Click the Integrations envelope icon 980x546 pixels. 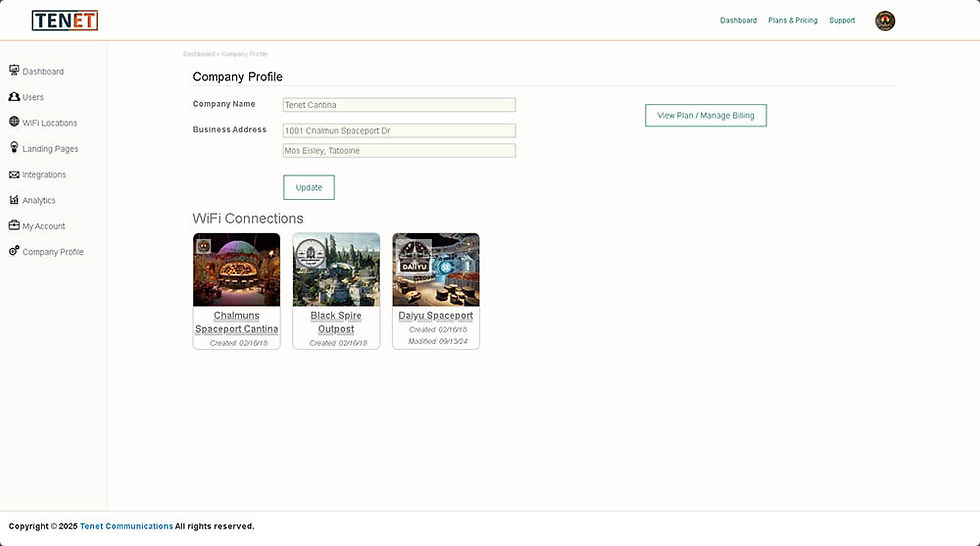pyautogui.click(x=14, y=174)
